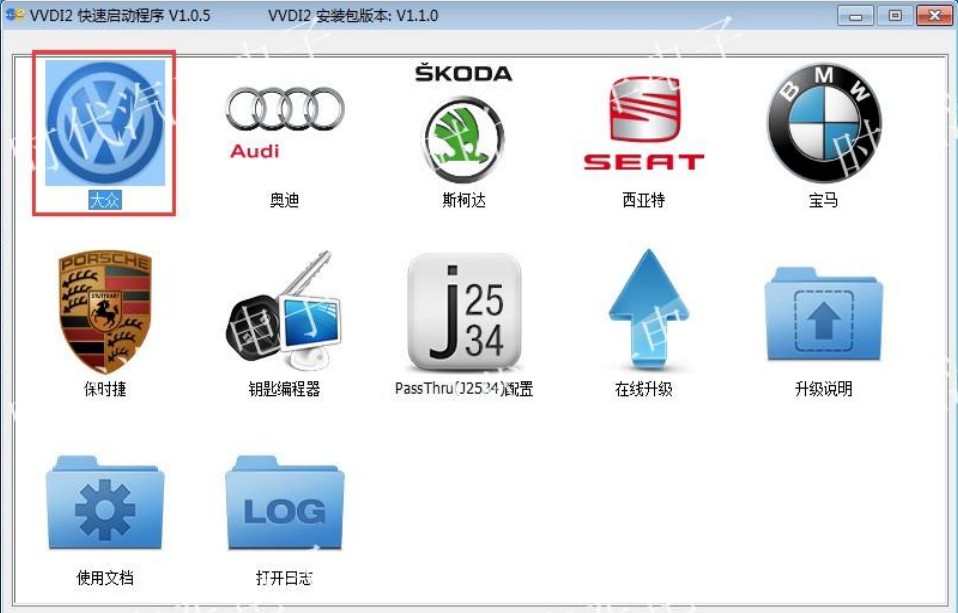
Task: Open the Škoda logo icon
Action: (x=464, y=123)
